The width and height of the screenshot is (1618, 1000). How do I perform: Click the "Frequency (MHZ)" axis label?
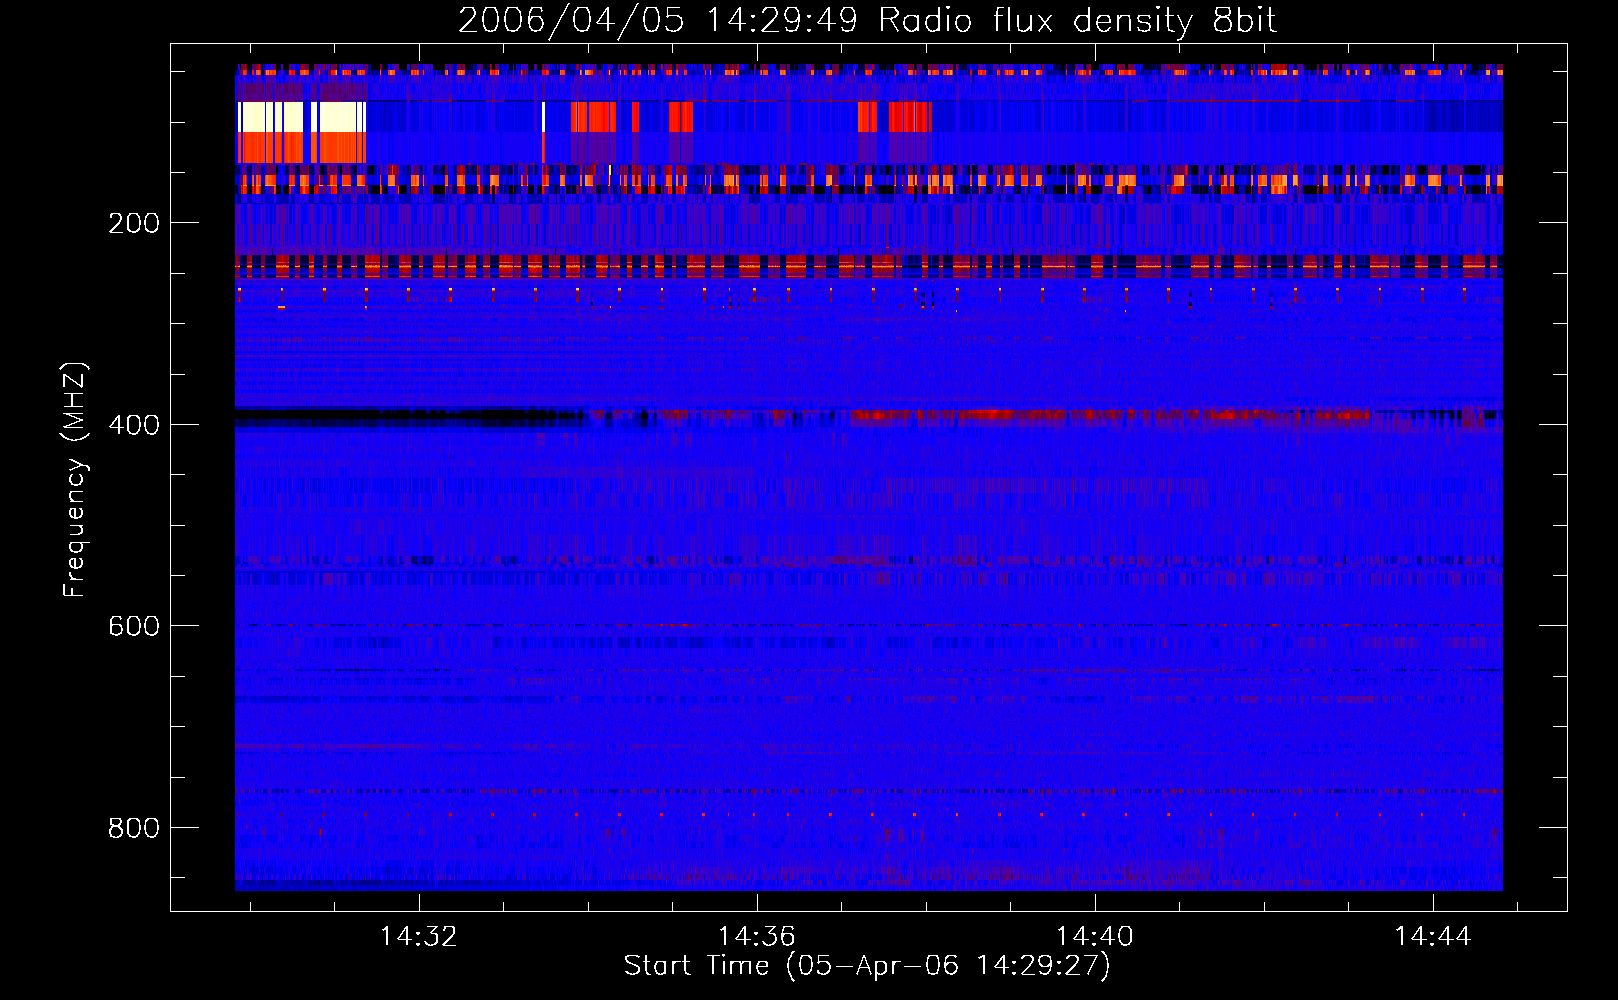[75, 480]
